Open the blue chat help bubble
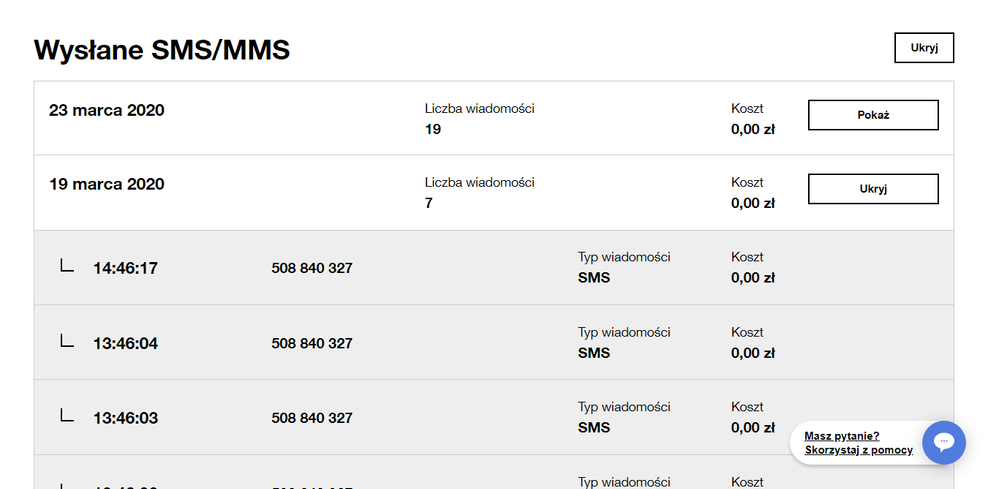999x489 pixels. tap(943, 442)
